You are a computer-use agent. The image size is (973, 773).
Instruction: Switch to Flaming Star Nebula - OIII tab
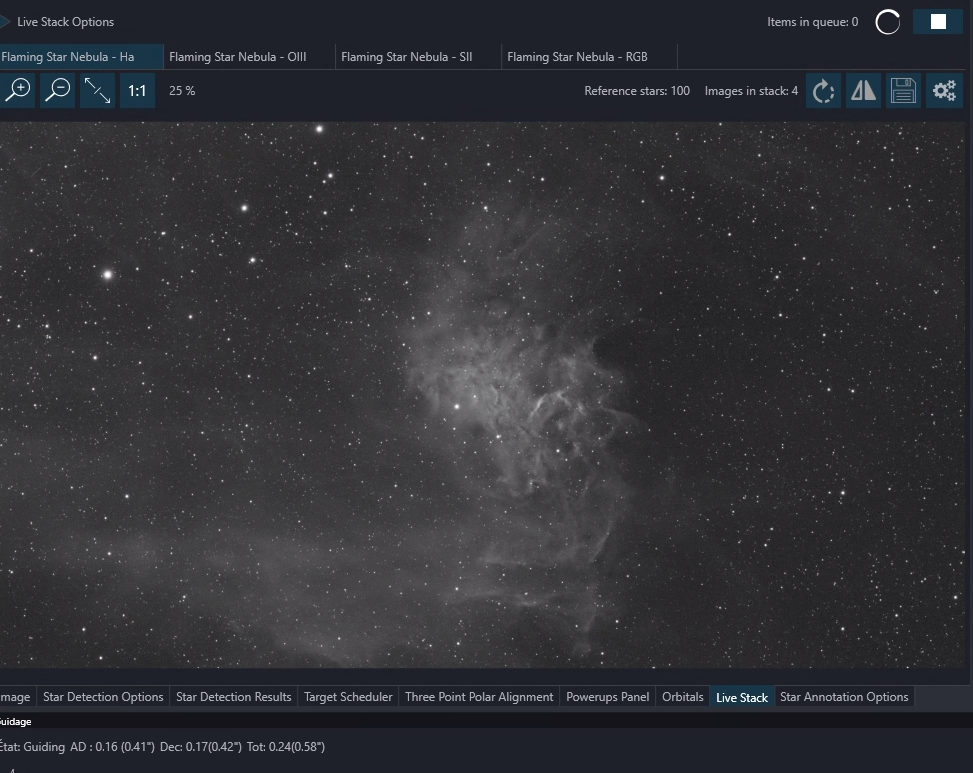(x=238, y=57)
